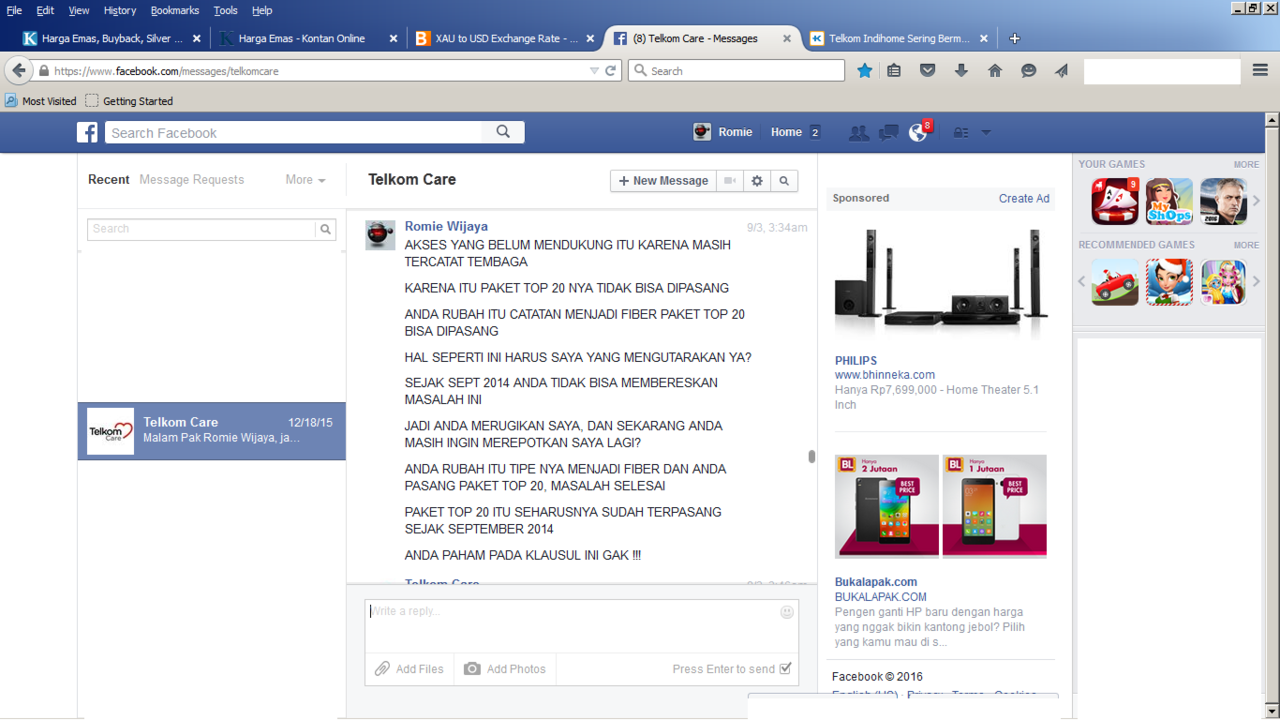Viewport: 1280px width, 720px height.
Task: Click the Zynga Poker game icon
Action: click(1115, 201)
